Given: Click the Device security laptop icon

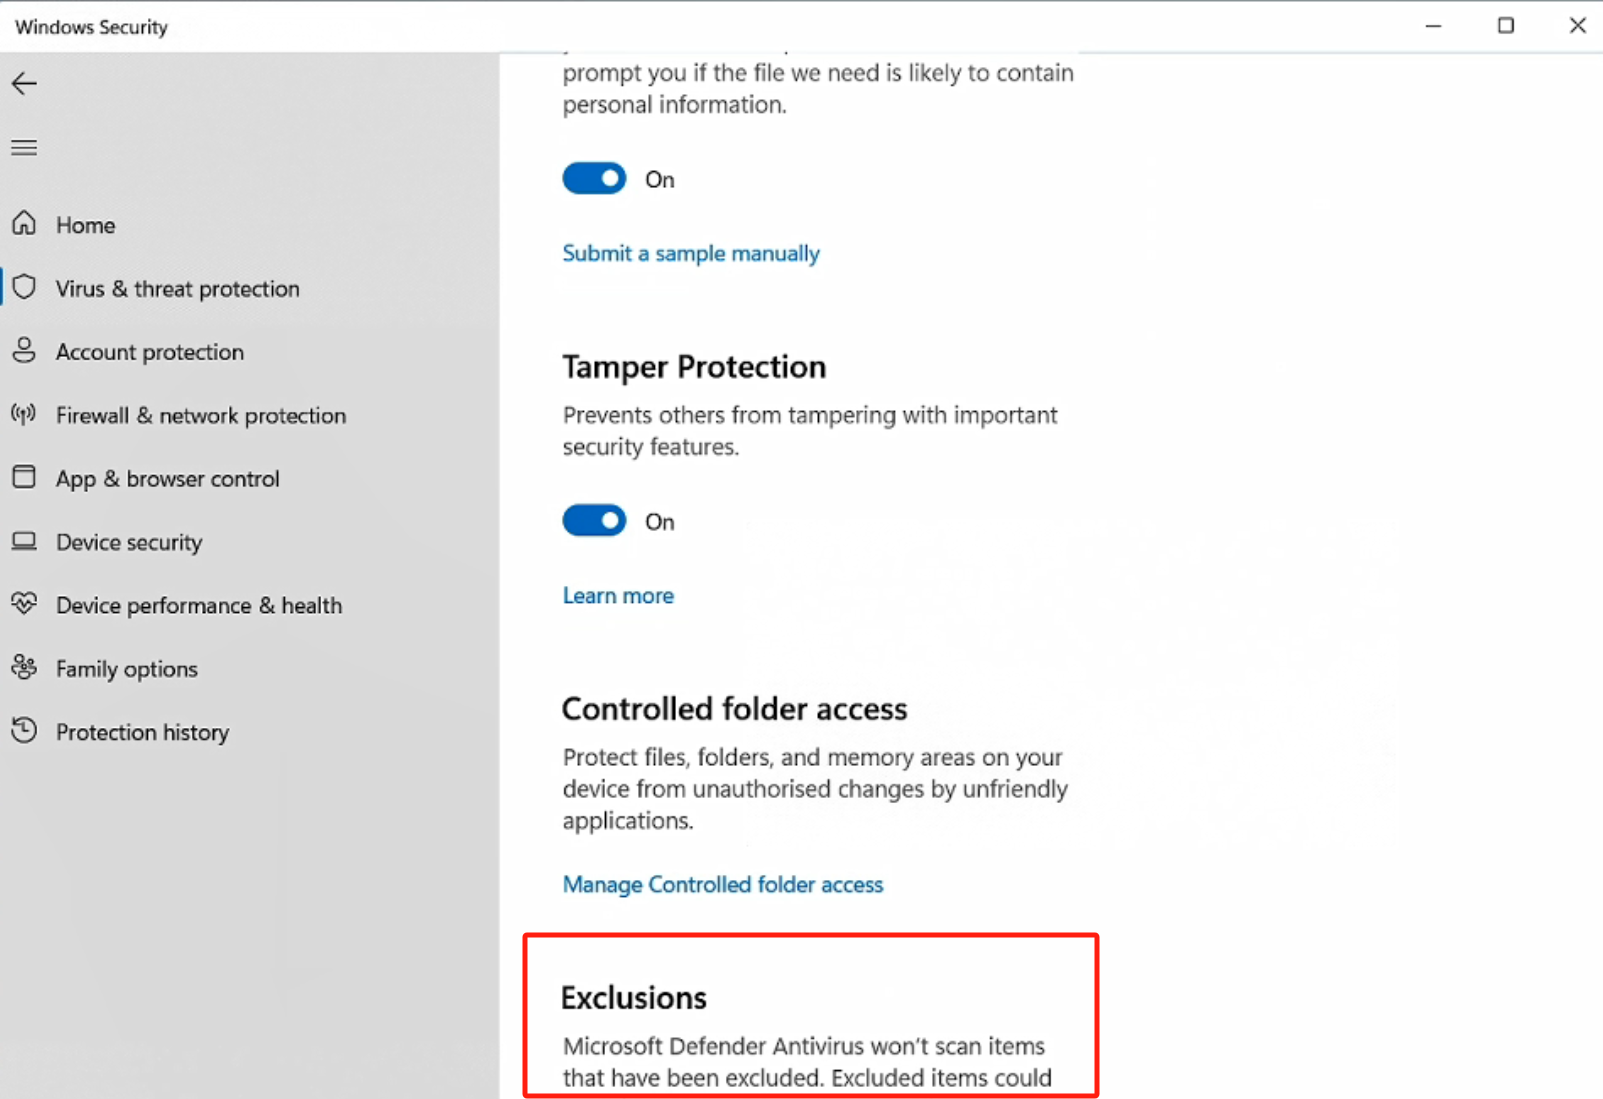Looking at the screenshot, I should tap(24, 541).
